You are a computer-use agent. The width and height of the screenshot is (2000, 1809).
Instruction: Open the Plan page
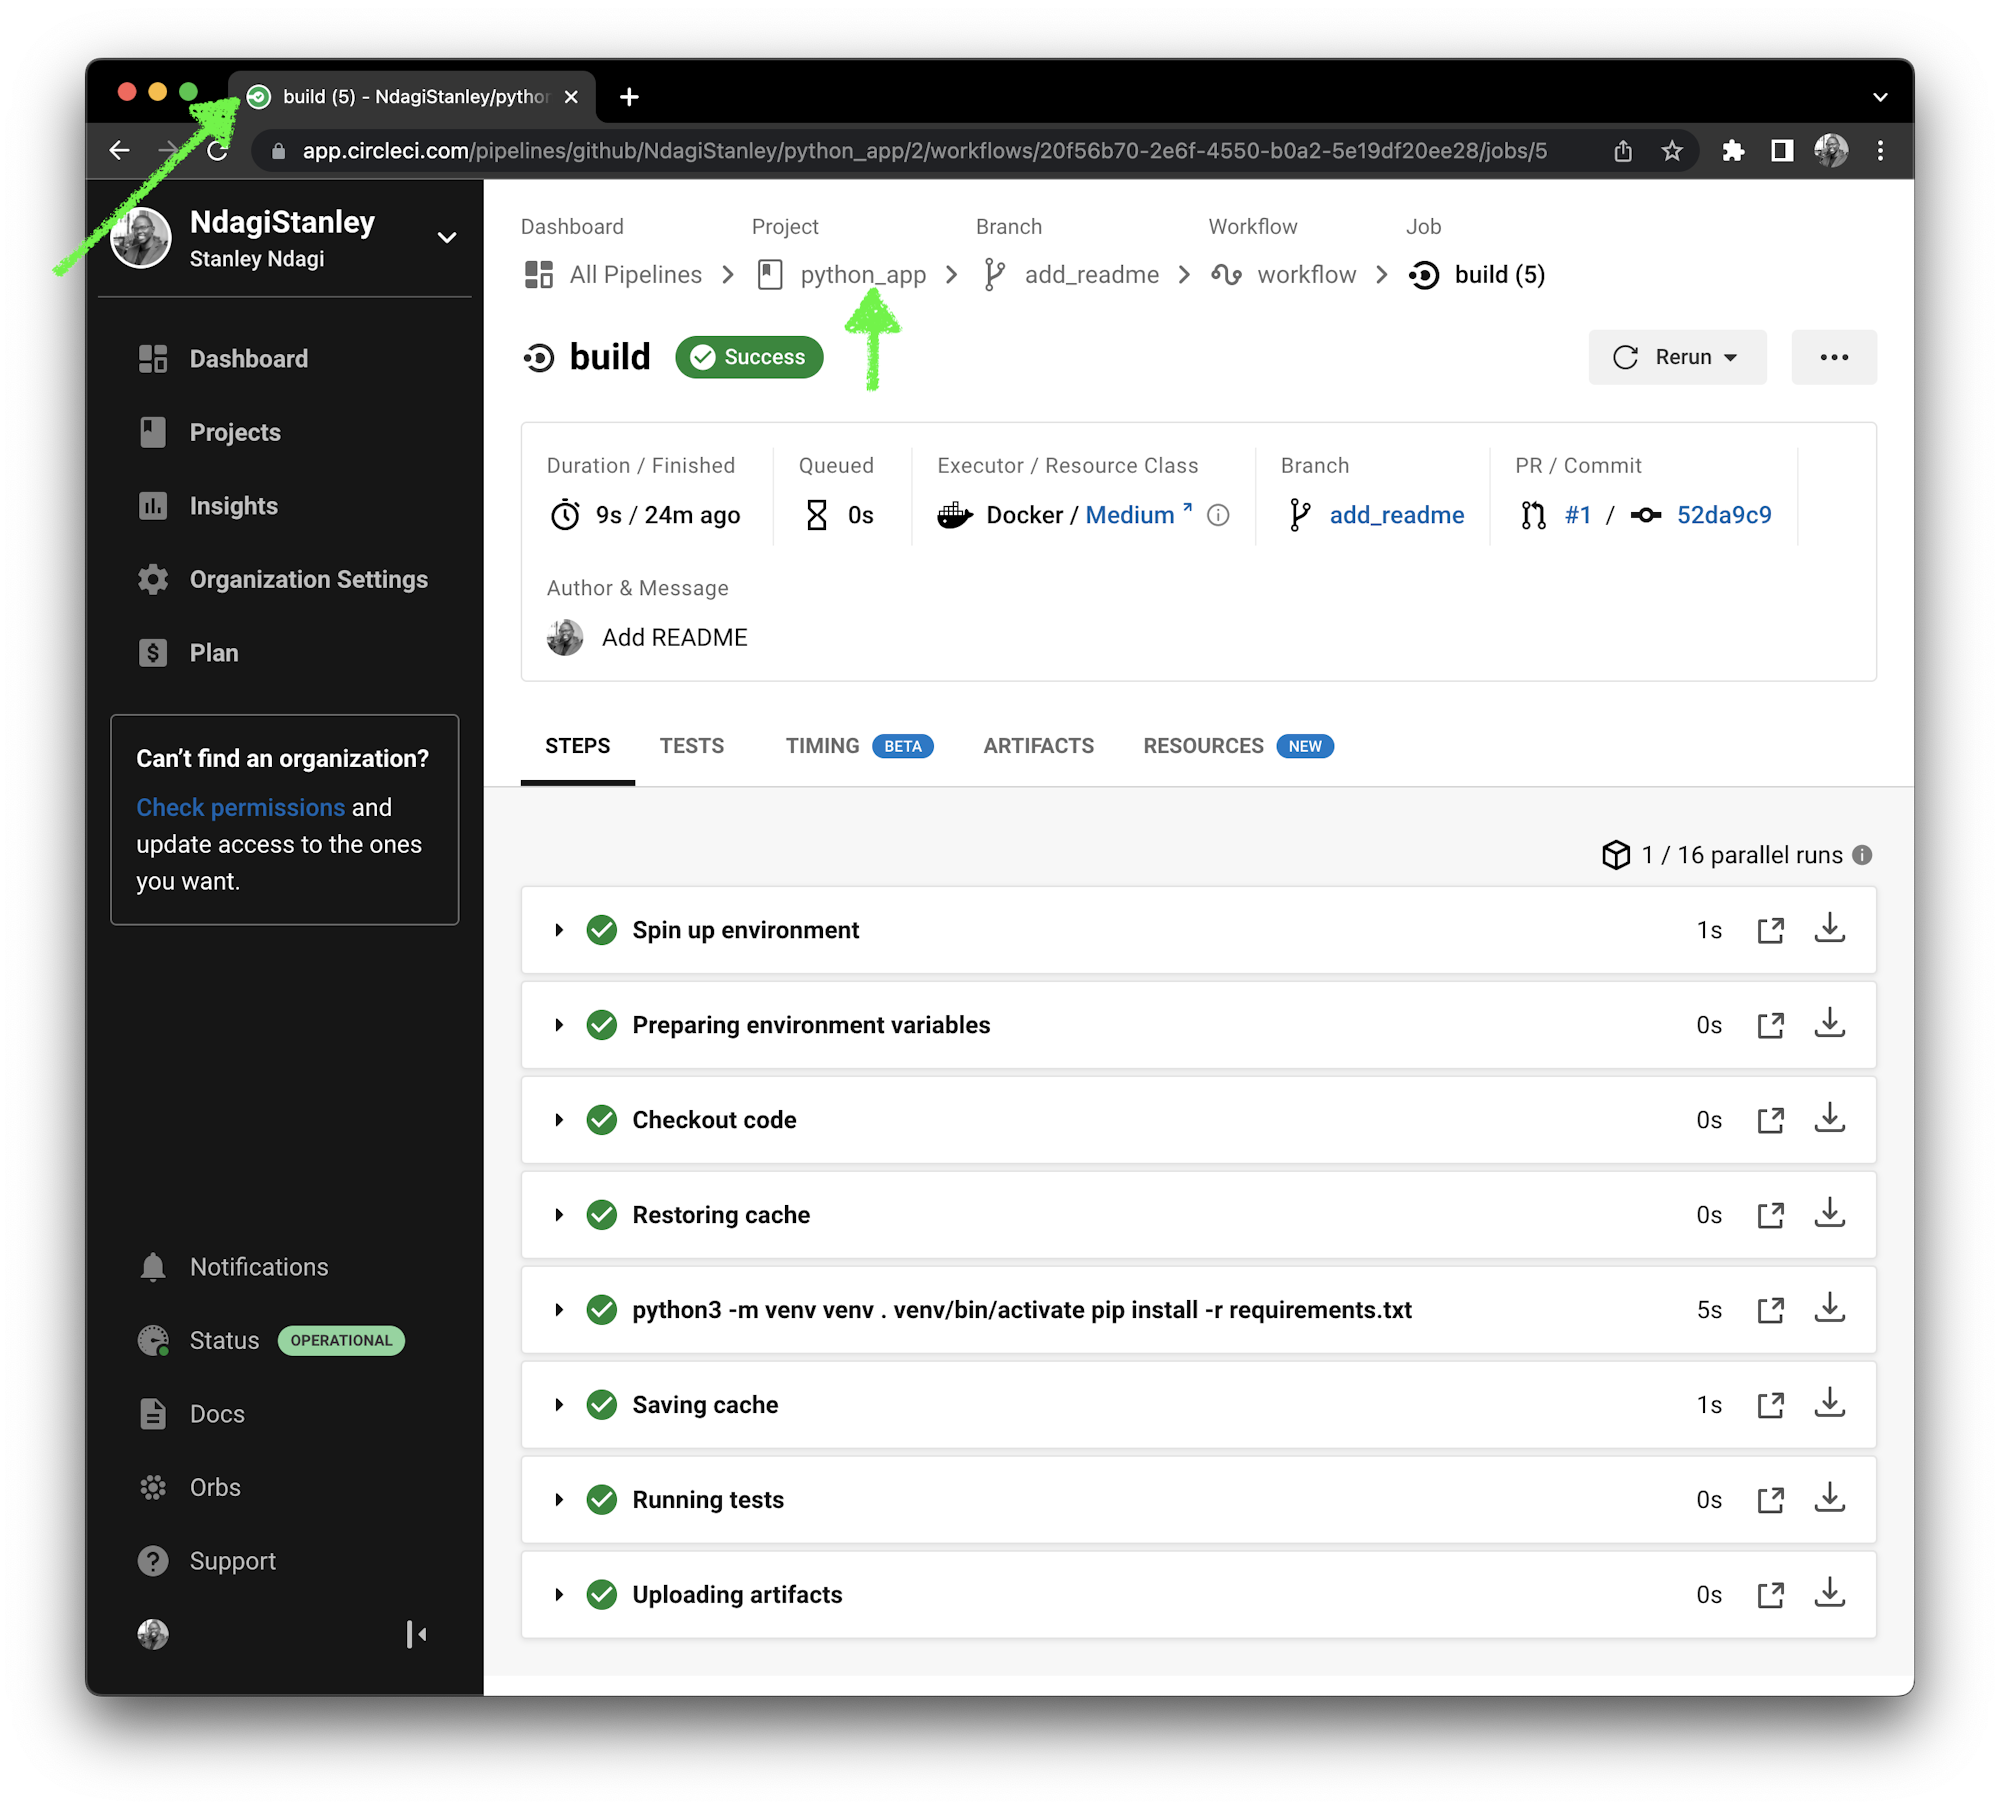pyautogui.click(x=188, y=652)
